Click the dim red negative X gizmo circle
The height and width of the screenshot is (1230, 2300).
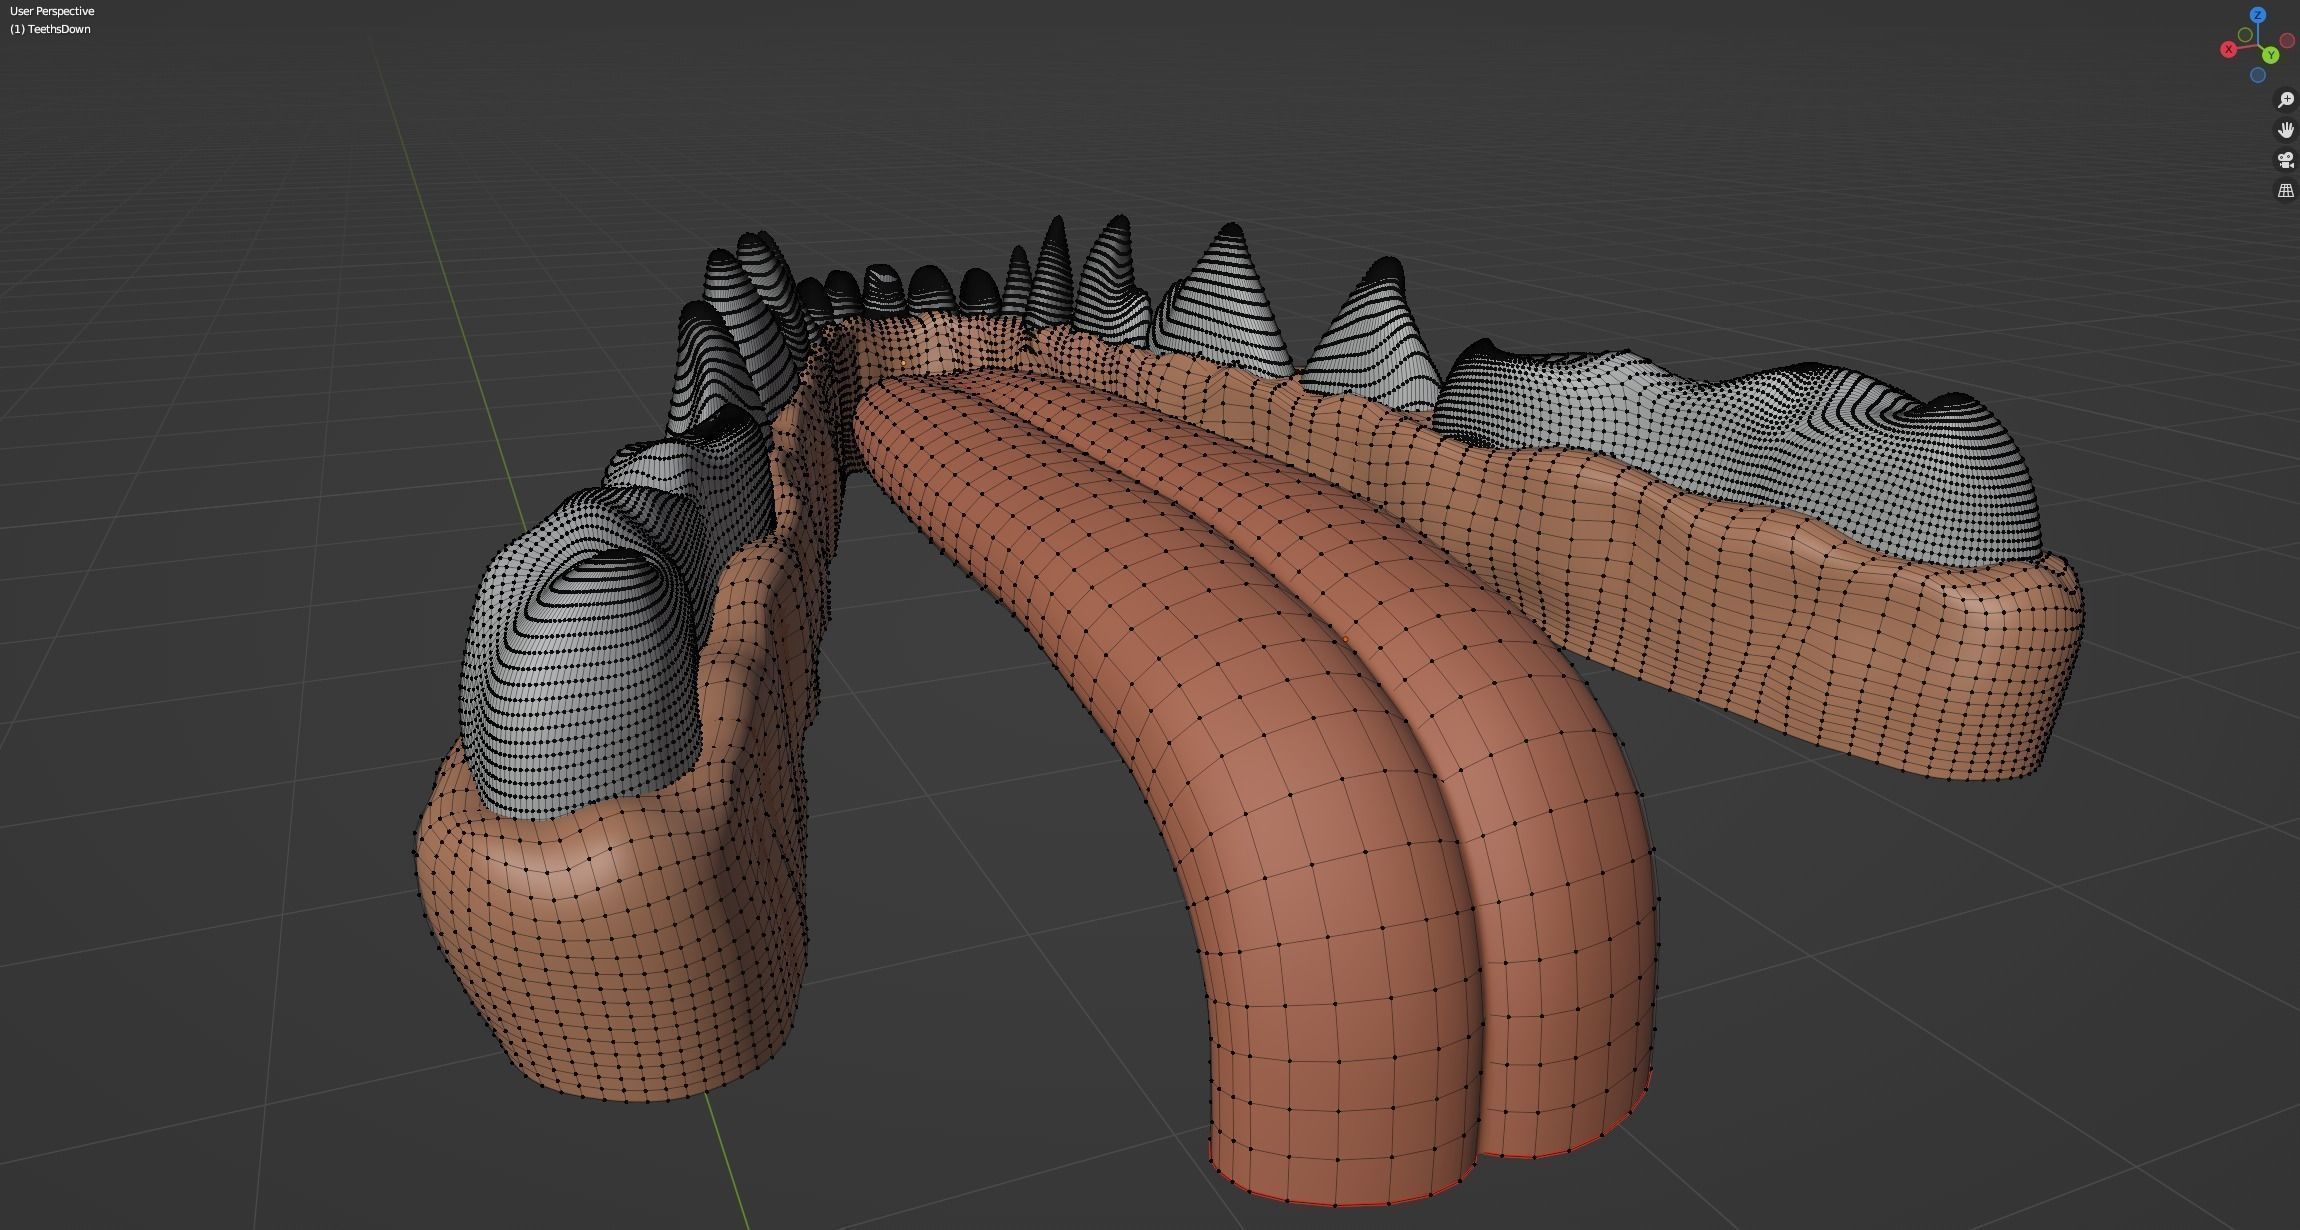coord(2285,42)
